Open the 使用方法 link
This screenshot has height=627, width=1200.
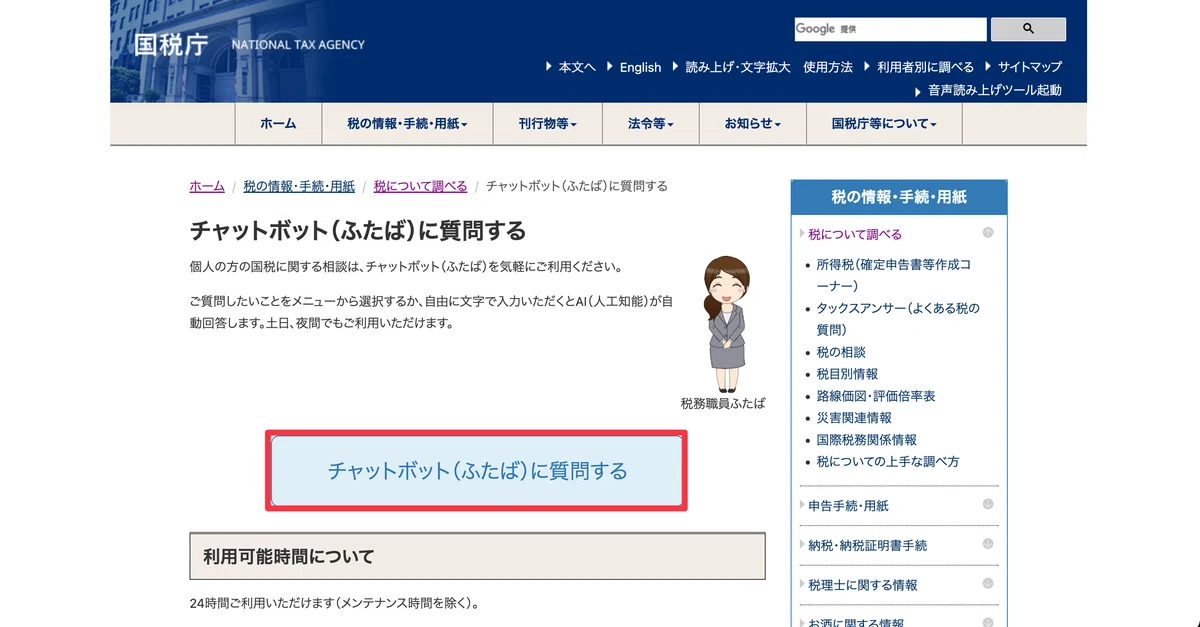[828, 67]
